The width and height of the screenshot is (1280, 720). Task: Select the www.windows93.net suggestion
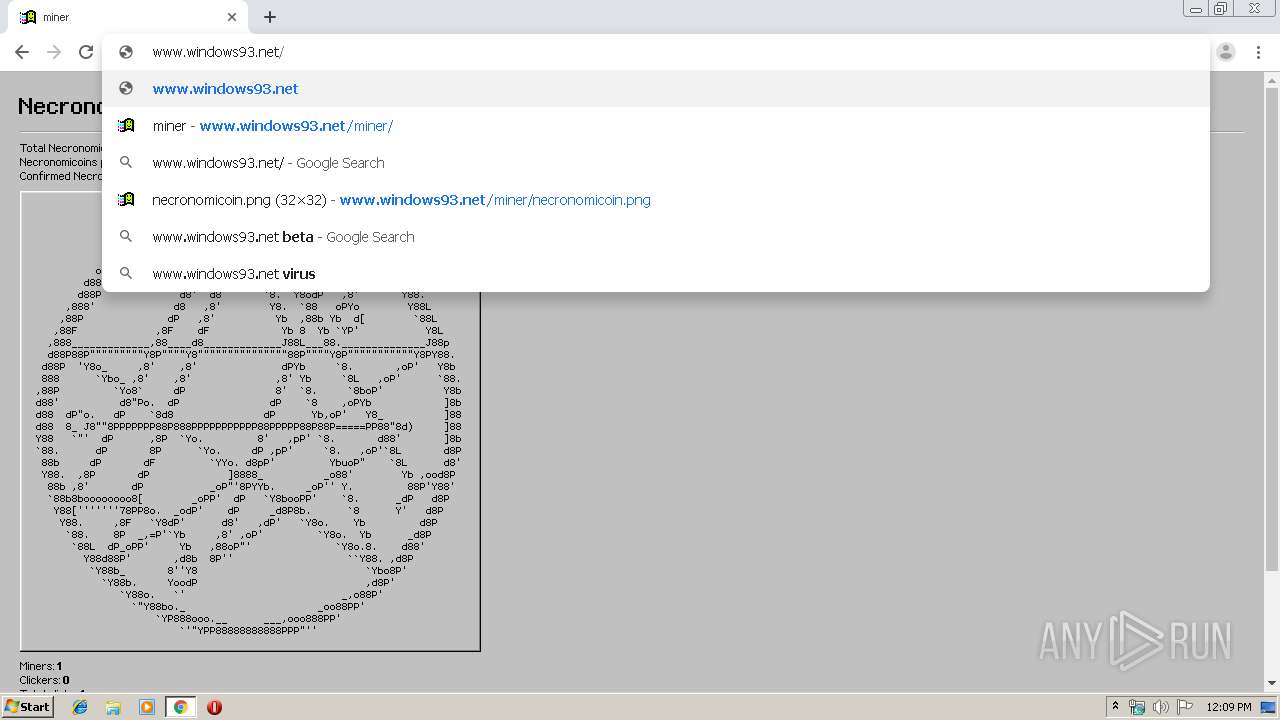(x=655, y=89)
